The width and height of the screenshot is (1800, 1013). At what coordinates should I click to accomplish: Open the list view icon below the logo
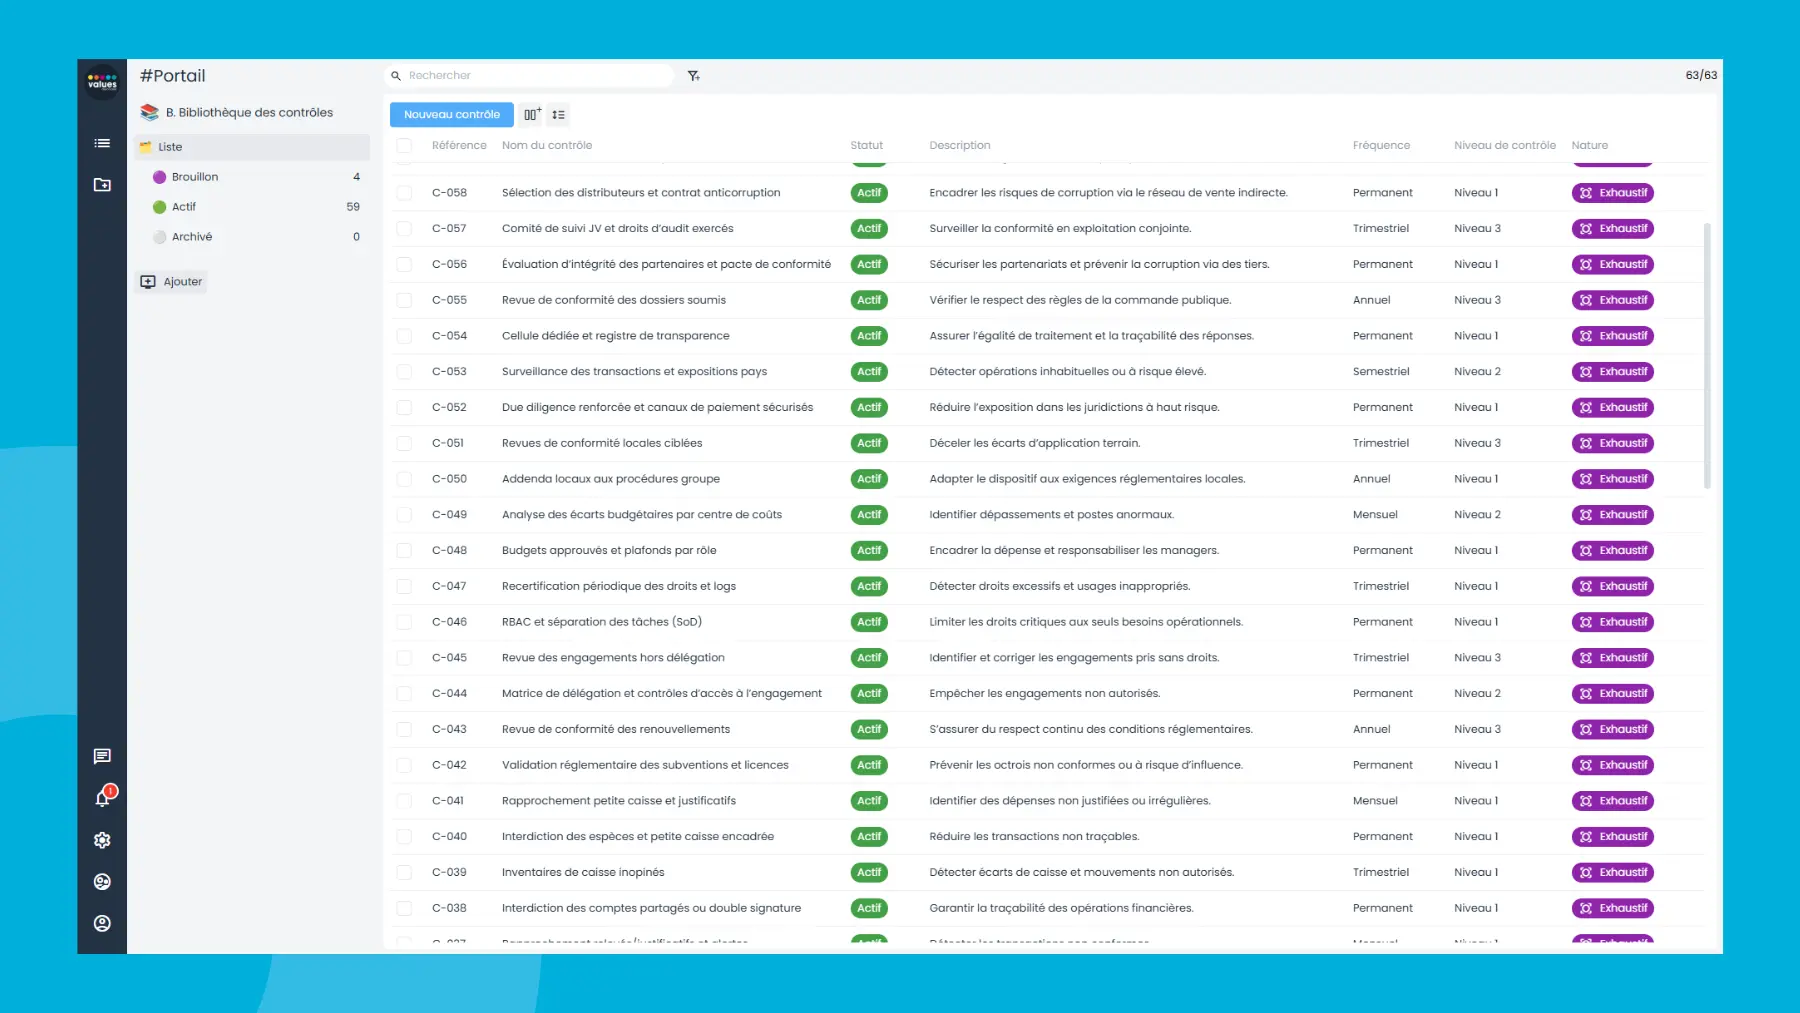101,143
